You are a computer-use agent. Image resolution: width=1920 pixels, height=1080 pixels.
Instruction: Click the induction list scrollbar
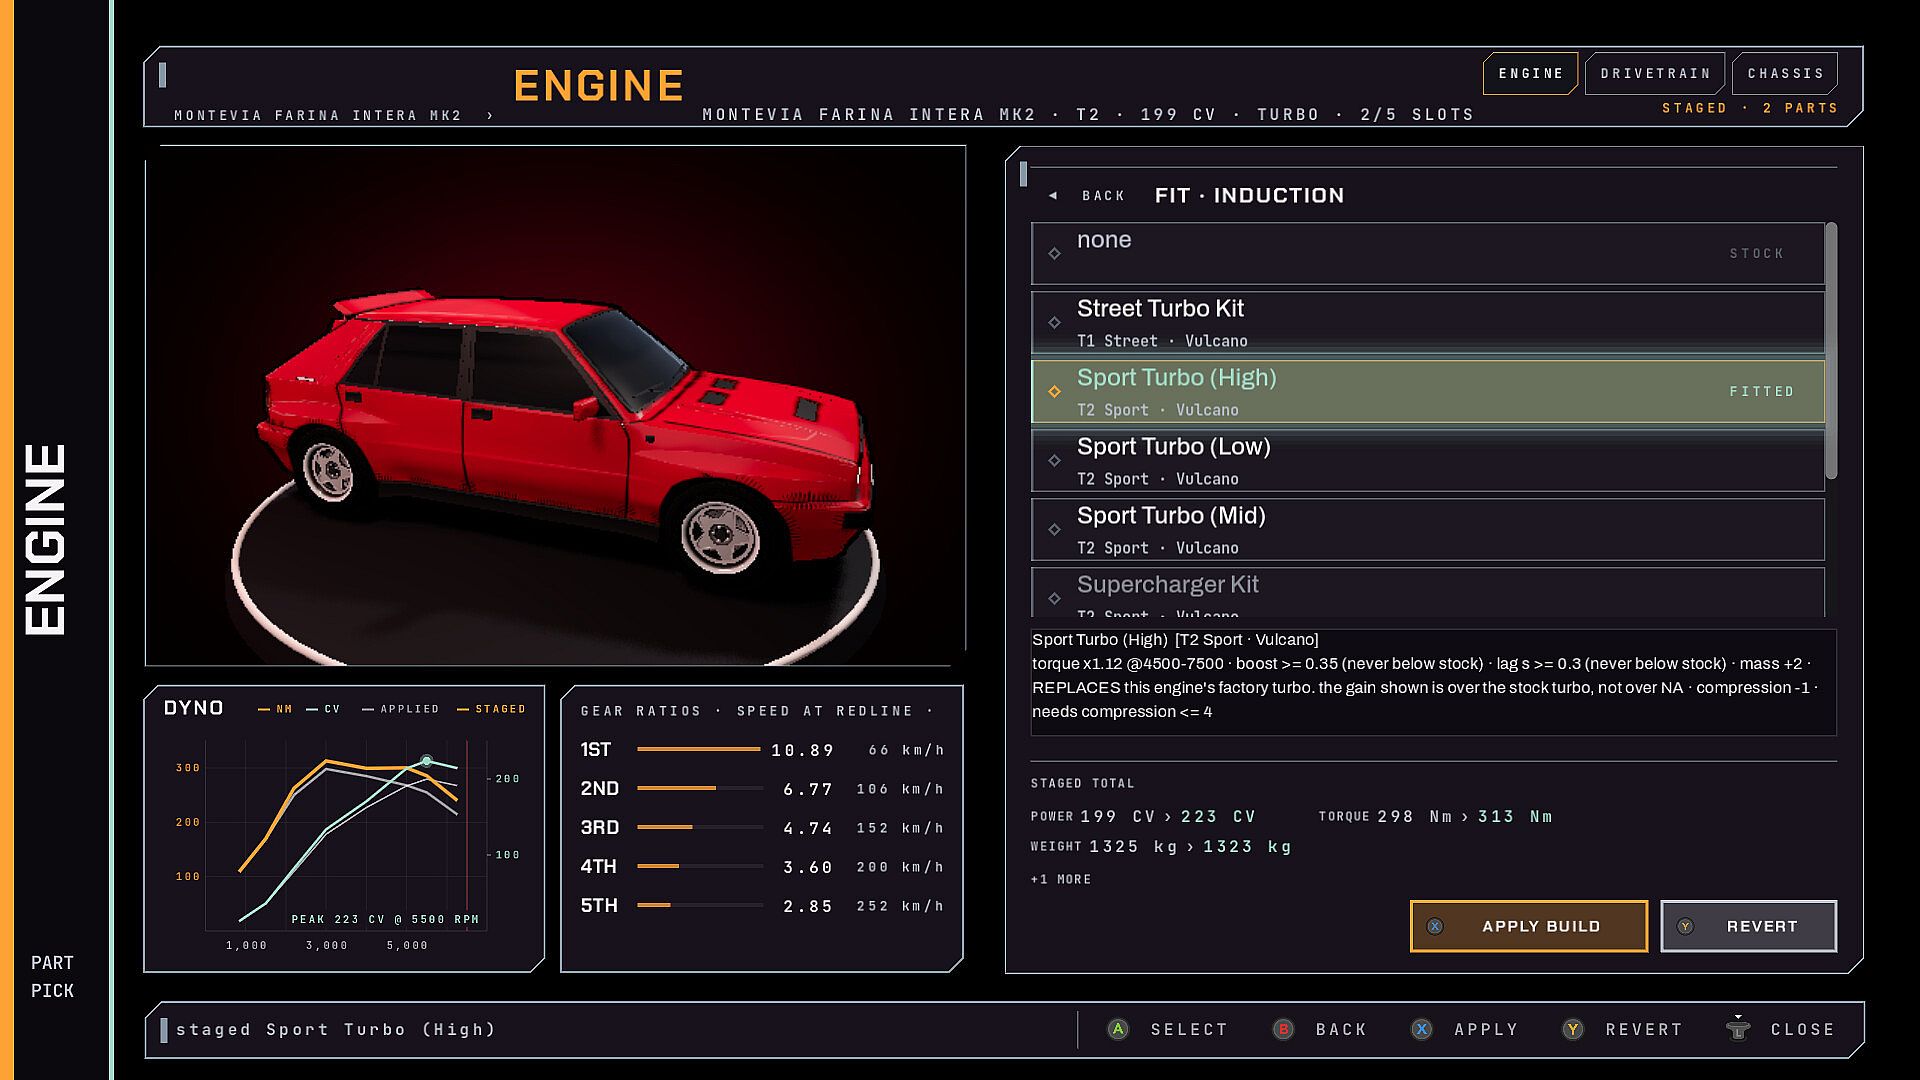[1831, 350]
